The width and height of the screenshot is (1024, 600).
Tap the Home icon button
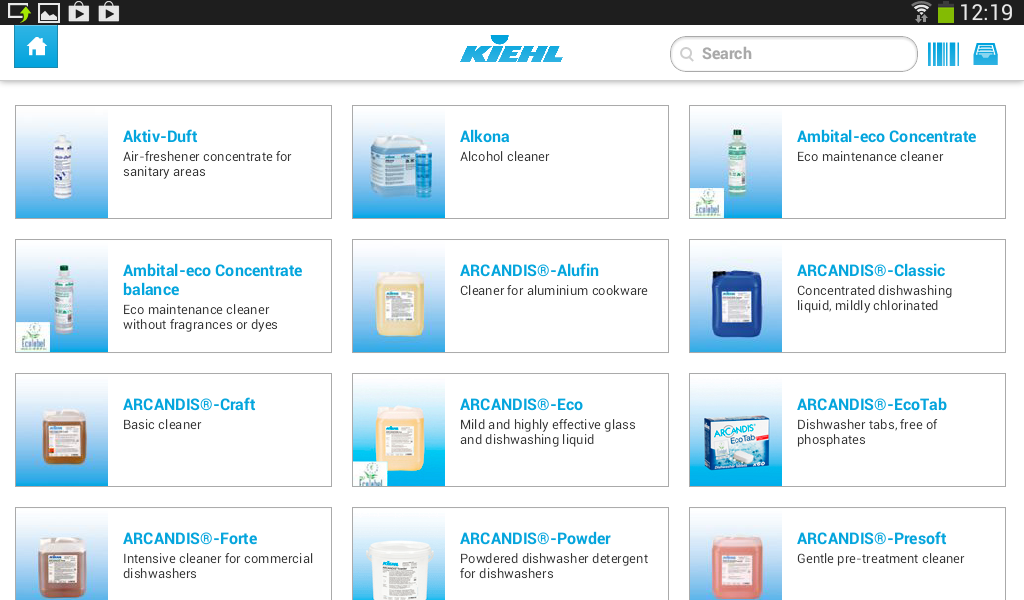[x=36, y=46]
